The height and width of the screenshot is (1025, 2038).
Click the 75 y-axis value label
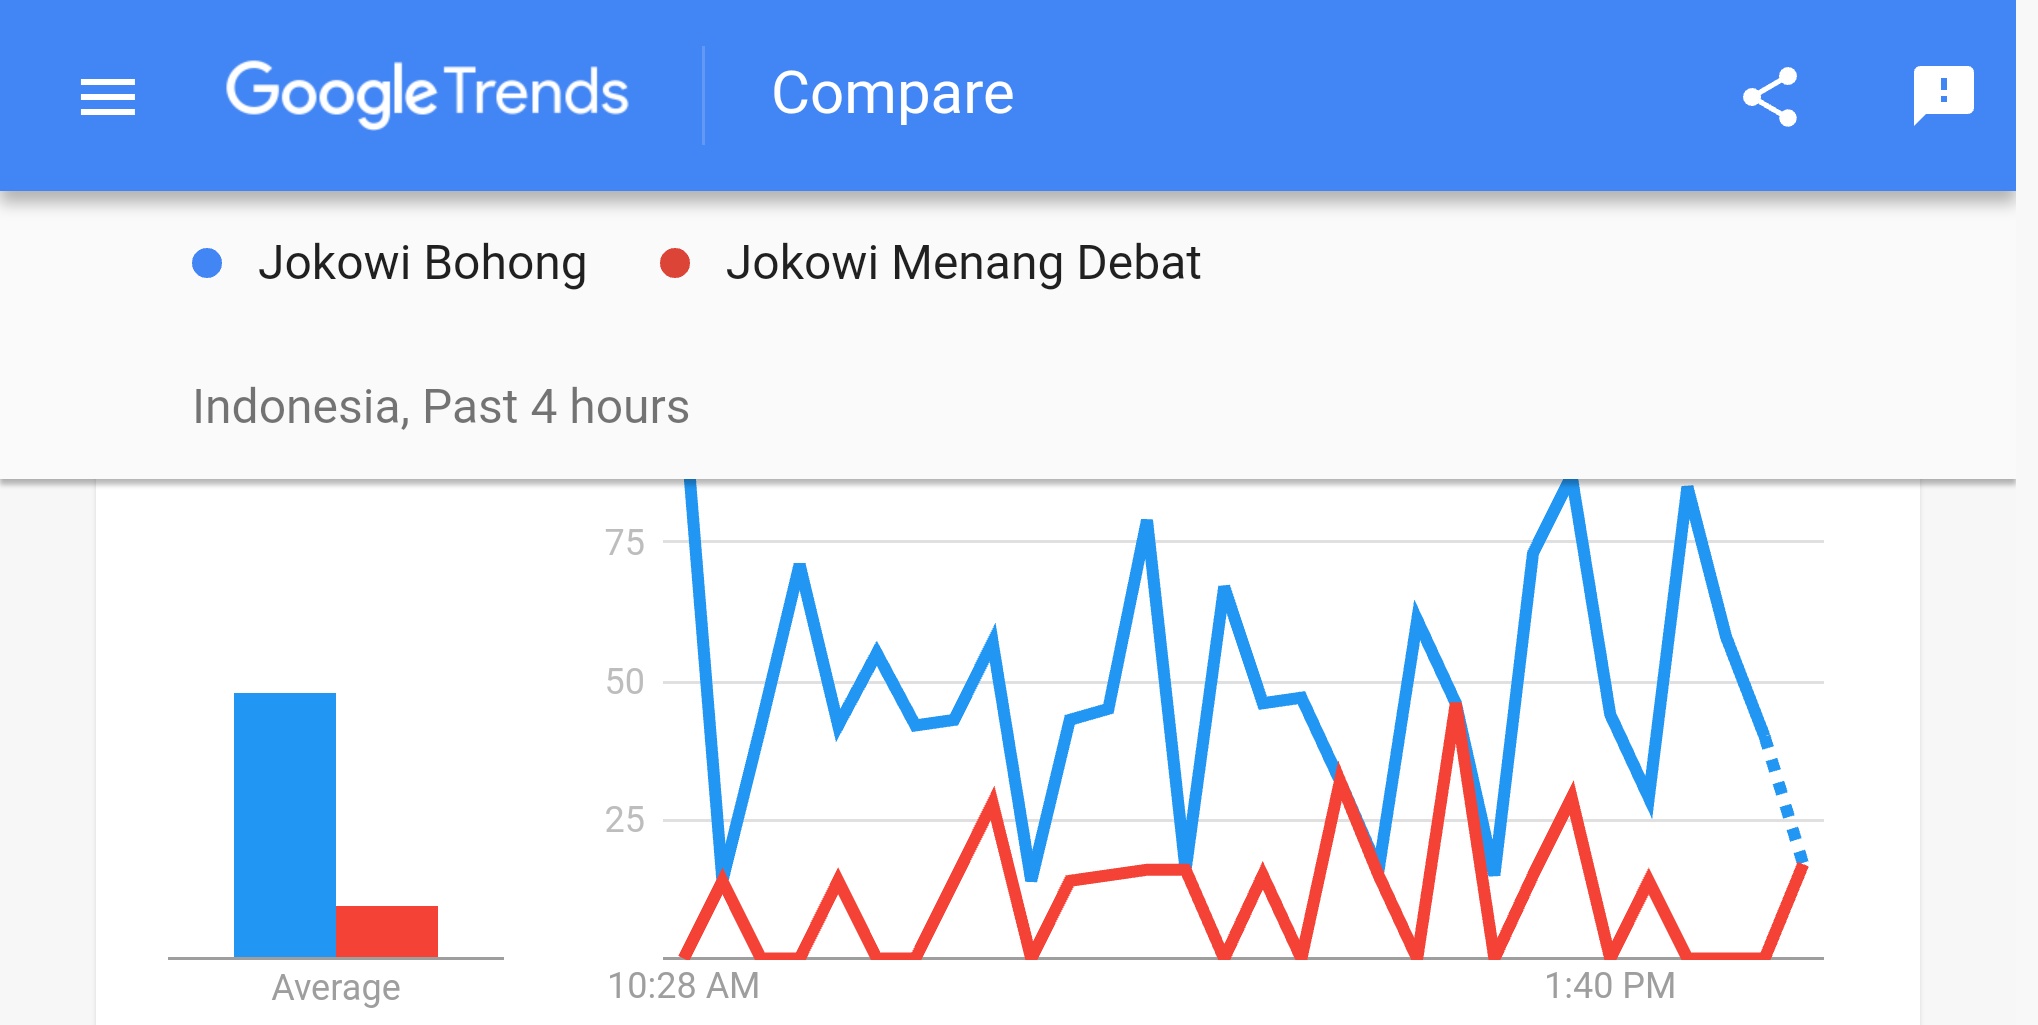coord(625,543)
